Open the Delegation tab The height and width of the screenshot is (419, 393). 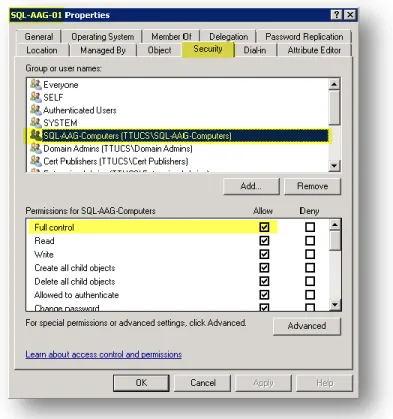(x=228, y=37)
